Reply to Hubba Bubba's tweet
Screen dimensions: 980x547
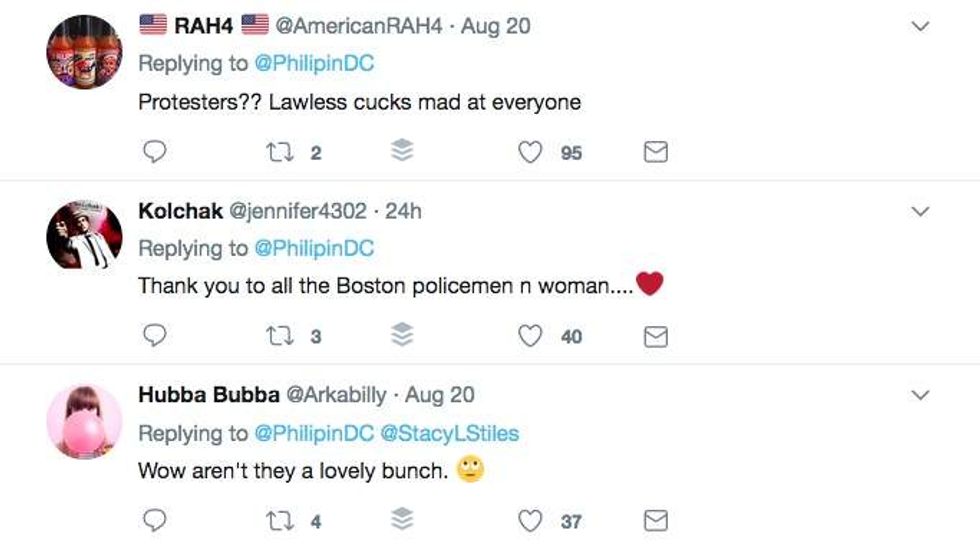pos(154,521)
